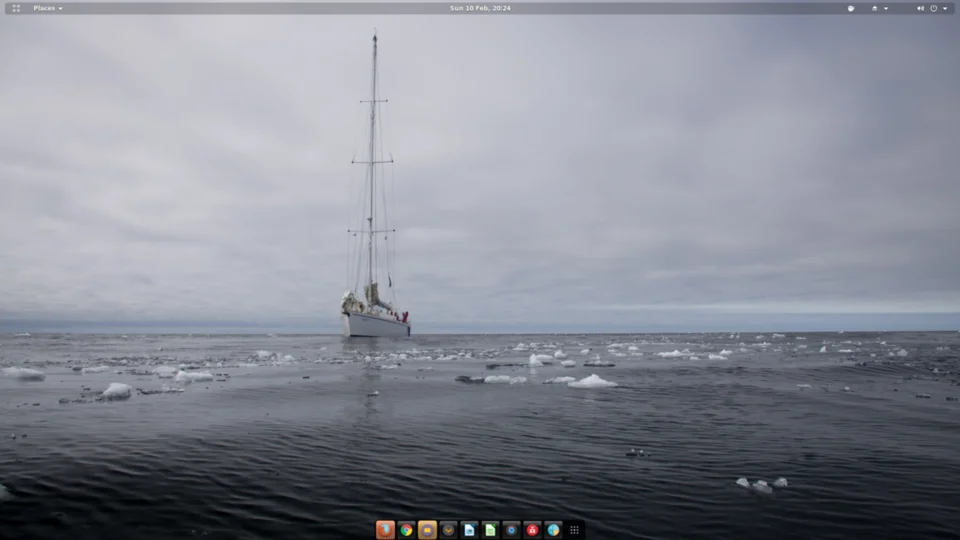
Task: Launch Google Chrome from the dock
Action: click(406, 530)
